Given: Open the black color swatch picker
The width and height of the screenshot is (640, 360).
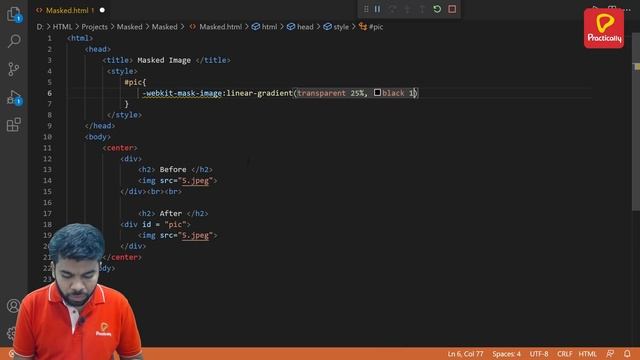Looking at the screenshot, I should coord(377,93).
